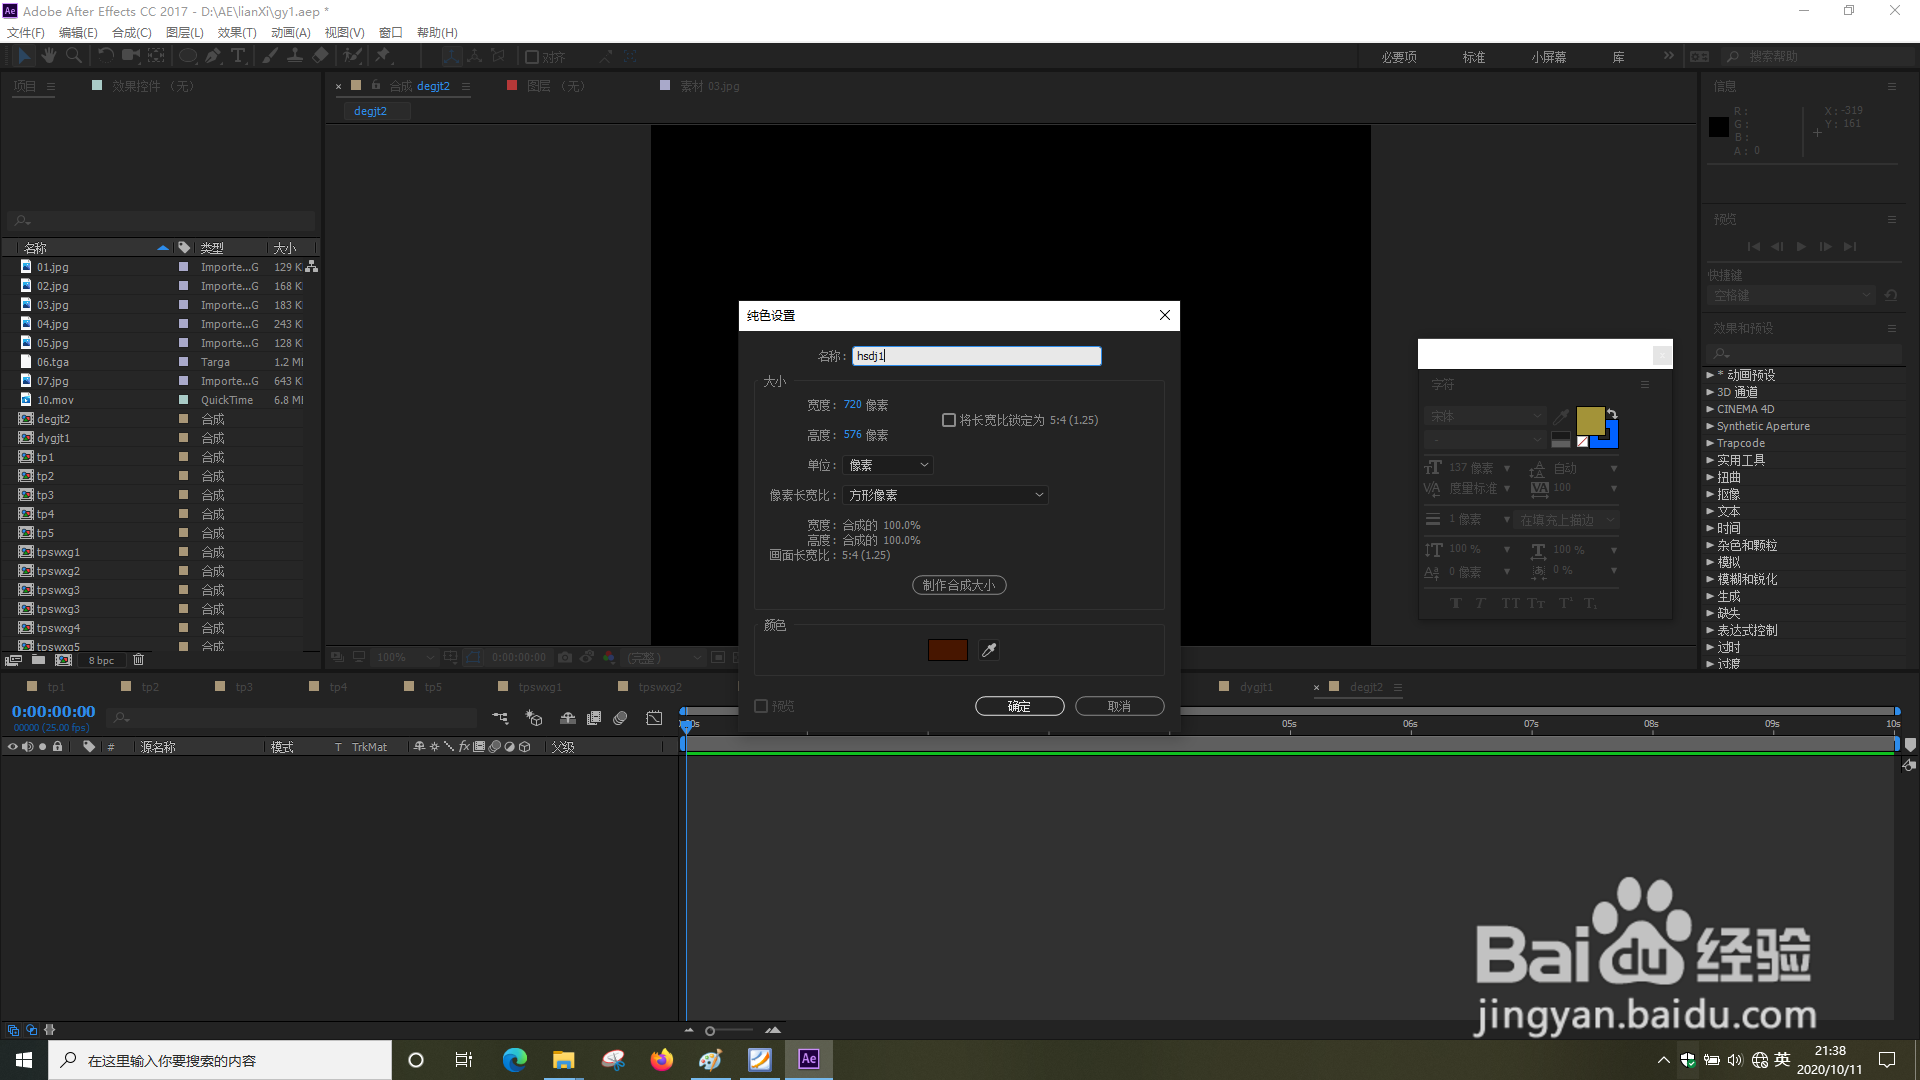Select the Type tool in the toolbar
Viewport: 1920px width, 1080px height.
[238, 56]
